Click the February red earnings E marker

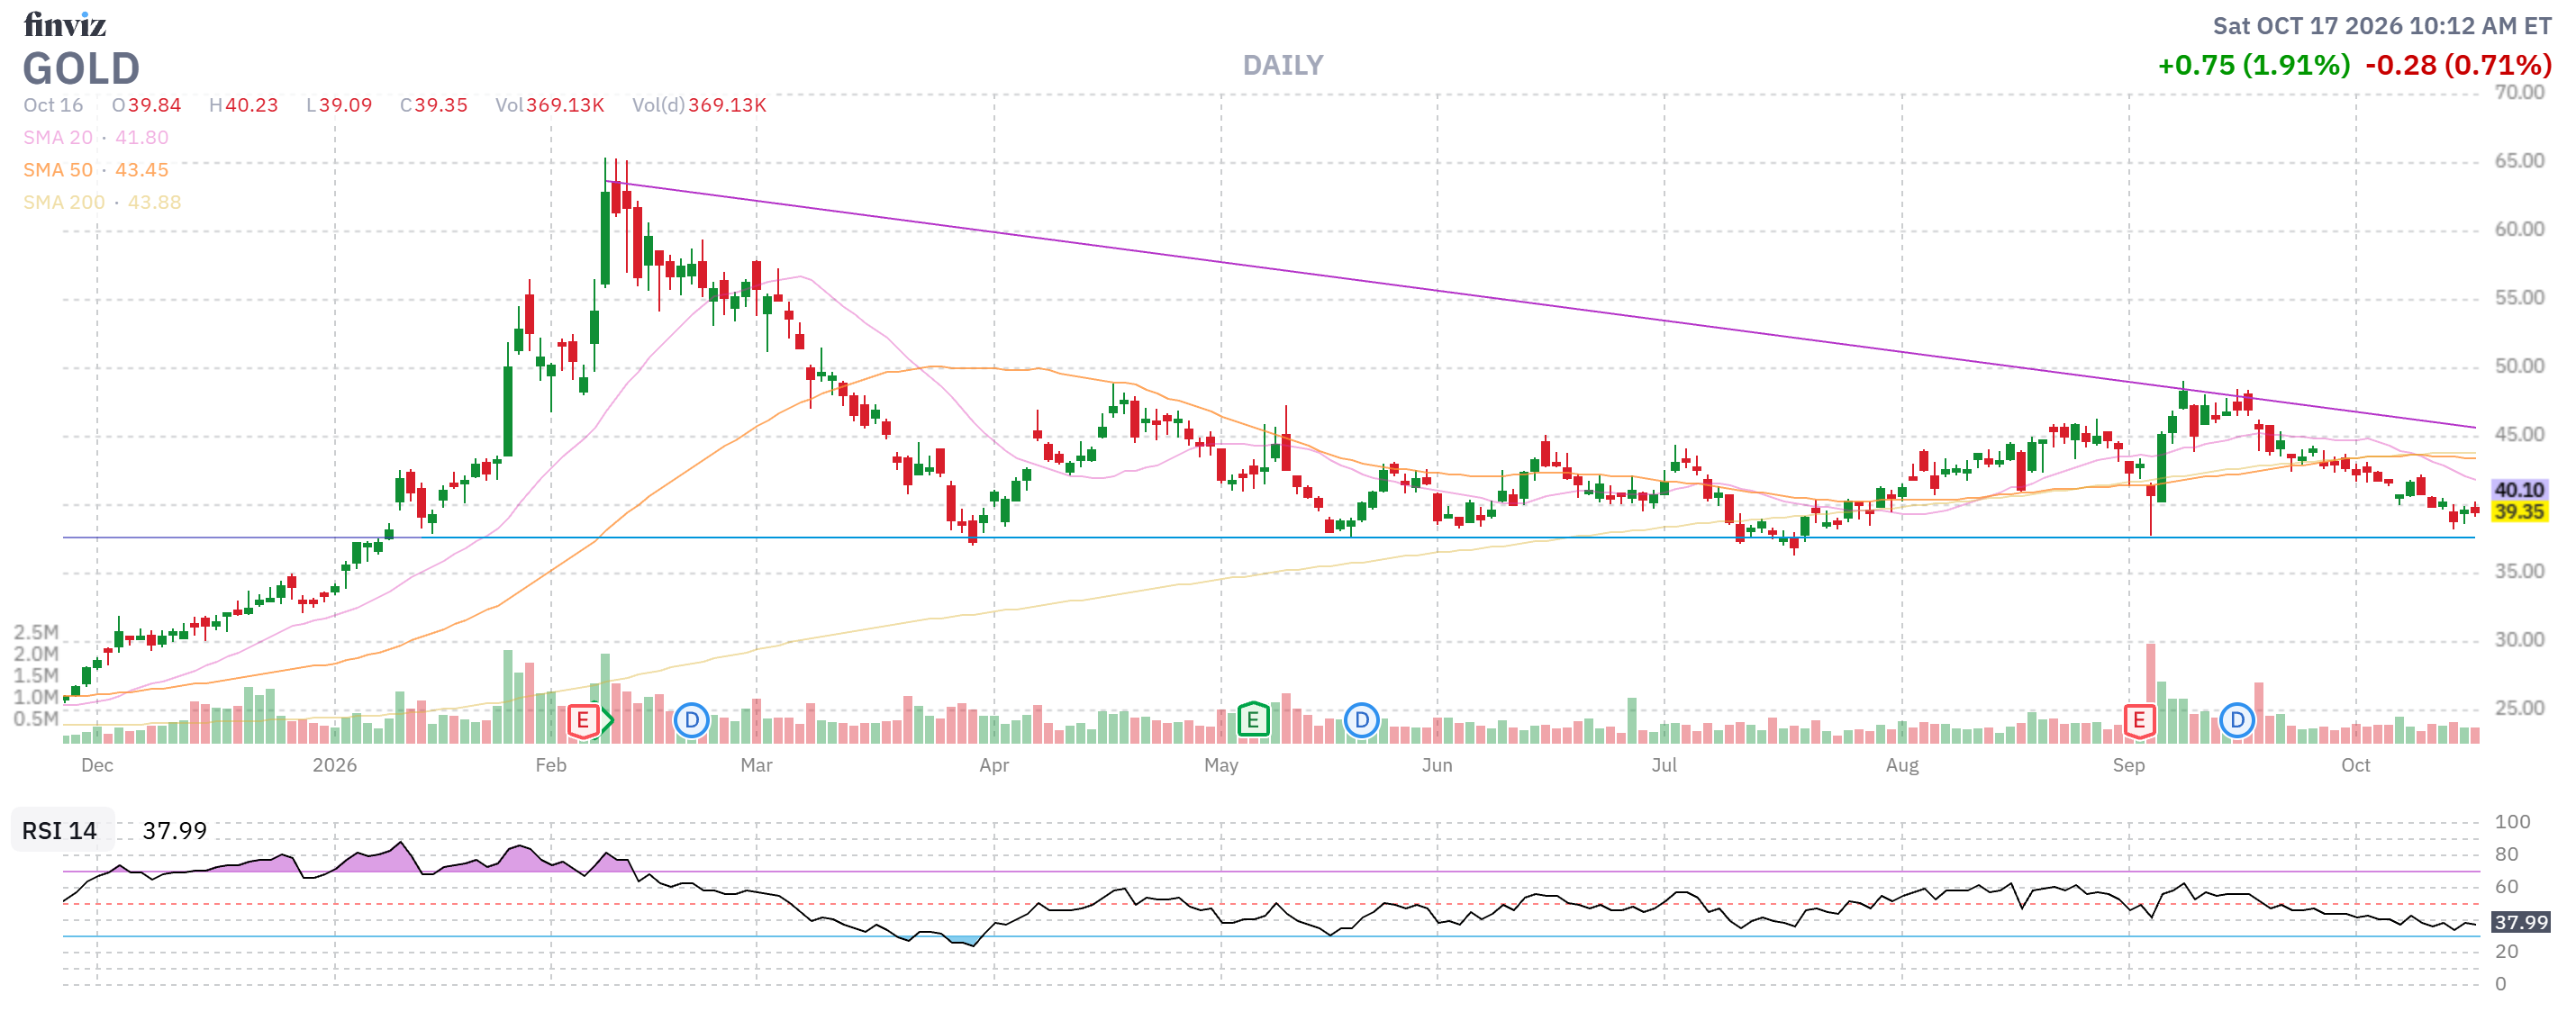tap(583, 721)
